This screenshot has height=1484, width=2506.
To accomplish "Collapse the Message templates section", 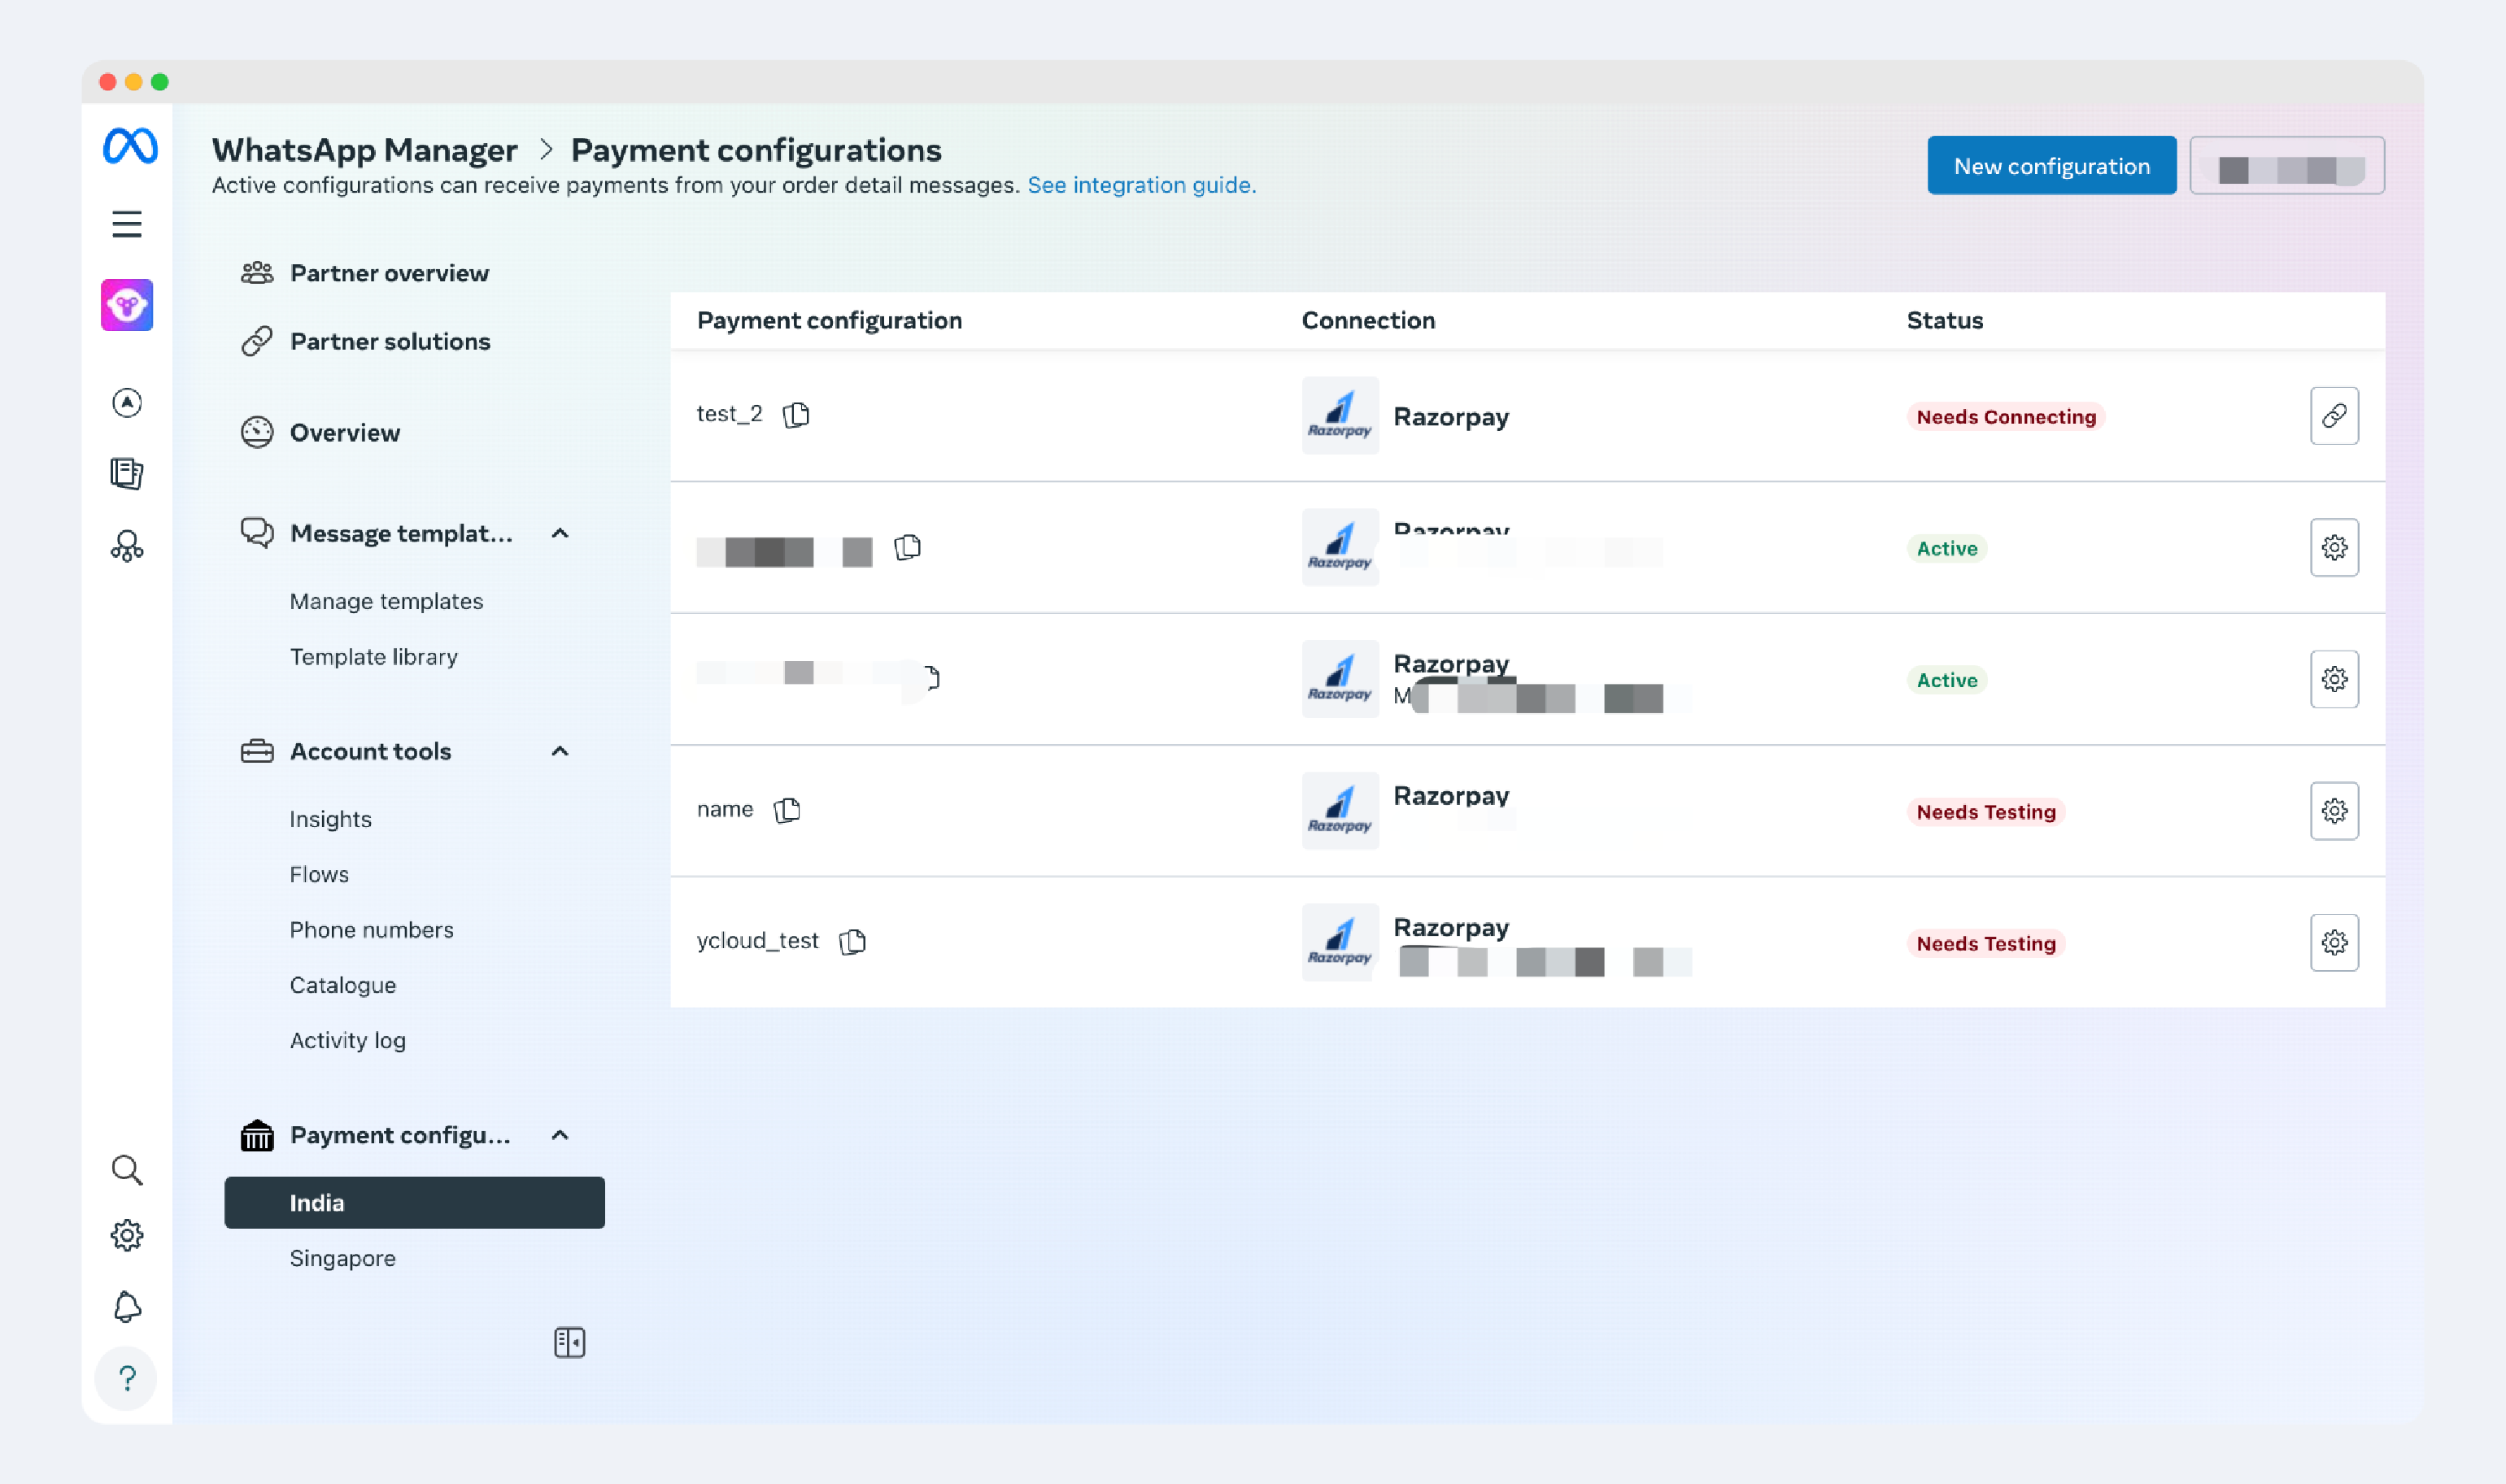I will point(560,534).
